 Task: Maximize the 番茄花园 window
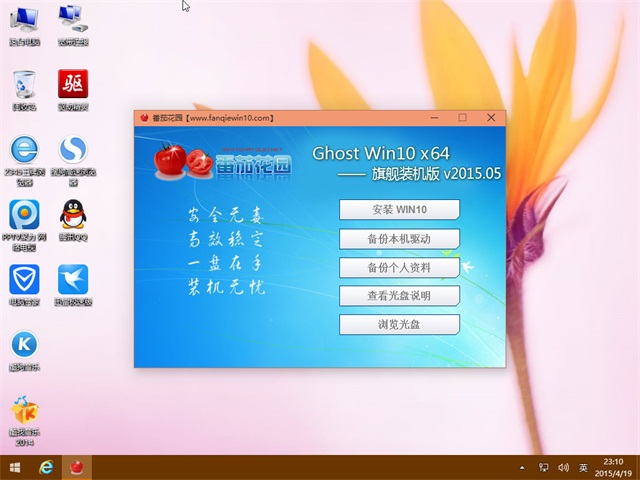point(462,118)
